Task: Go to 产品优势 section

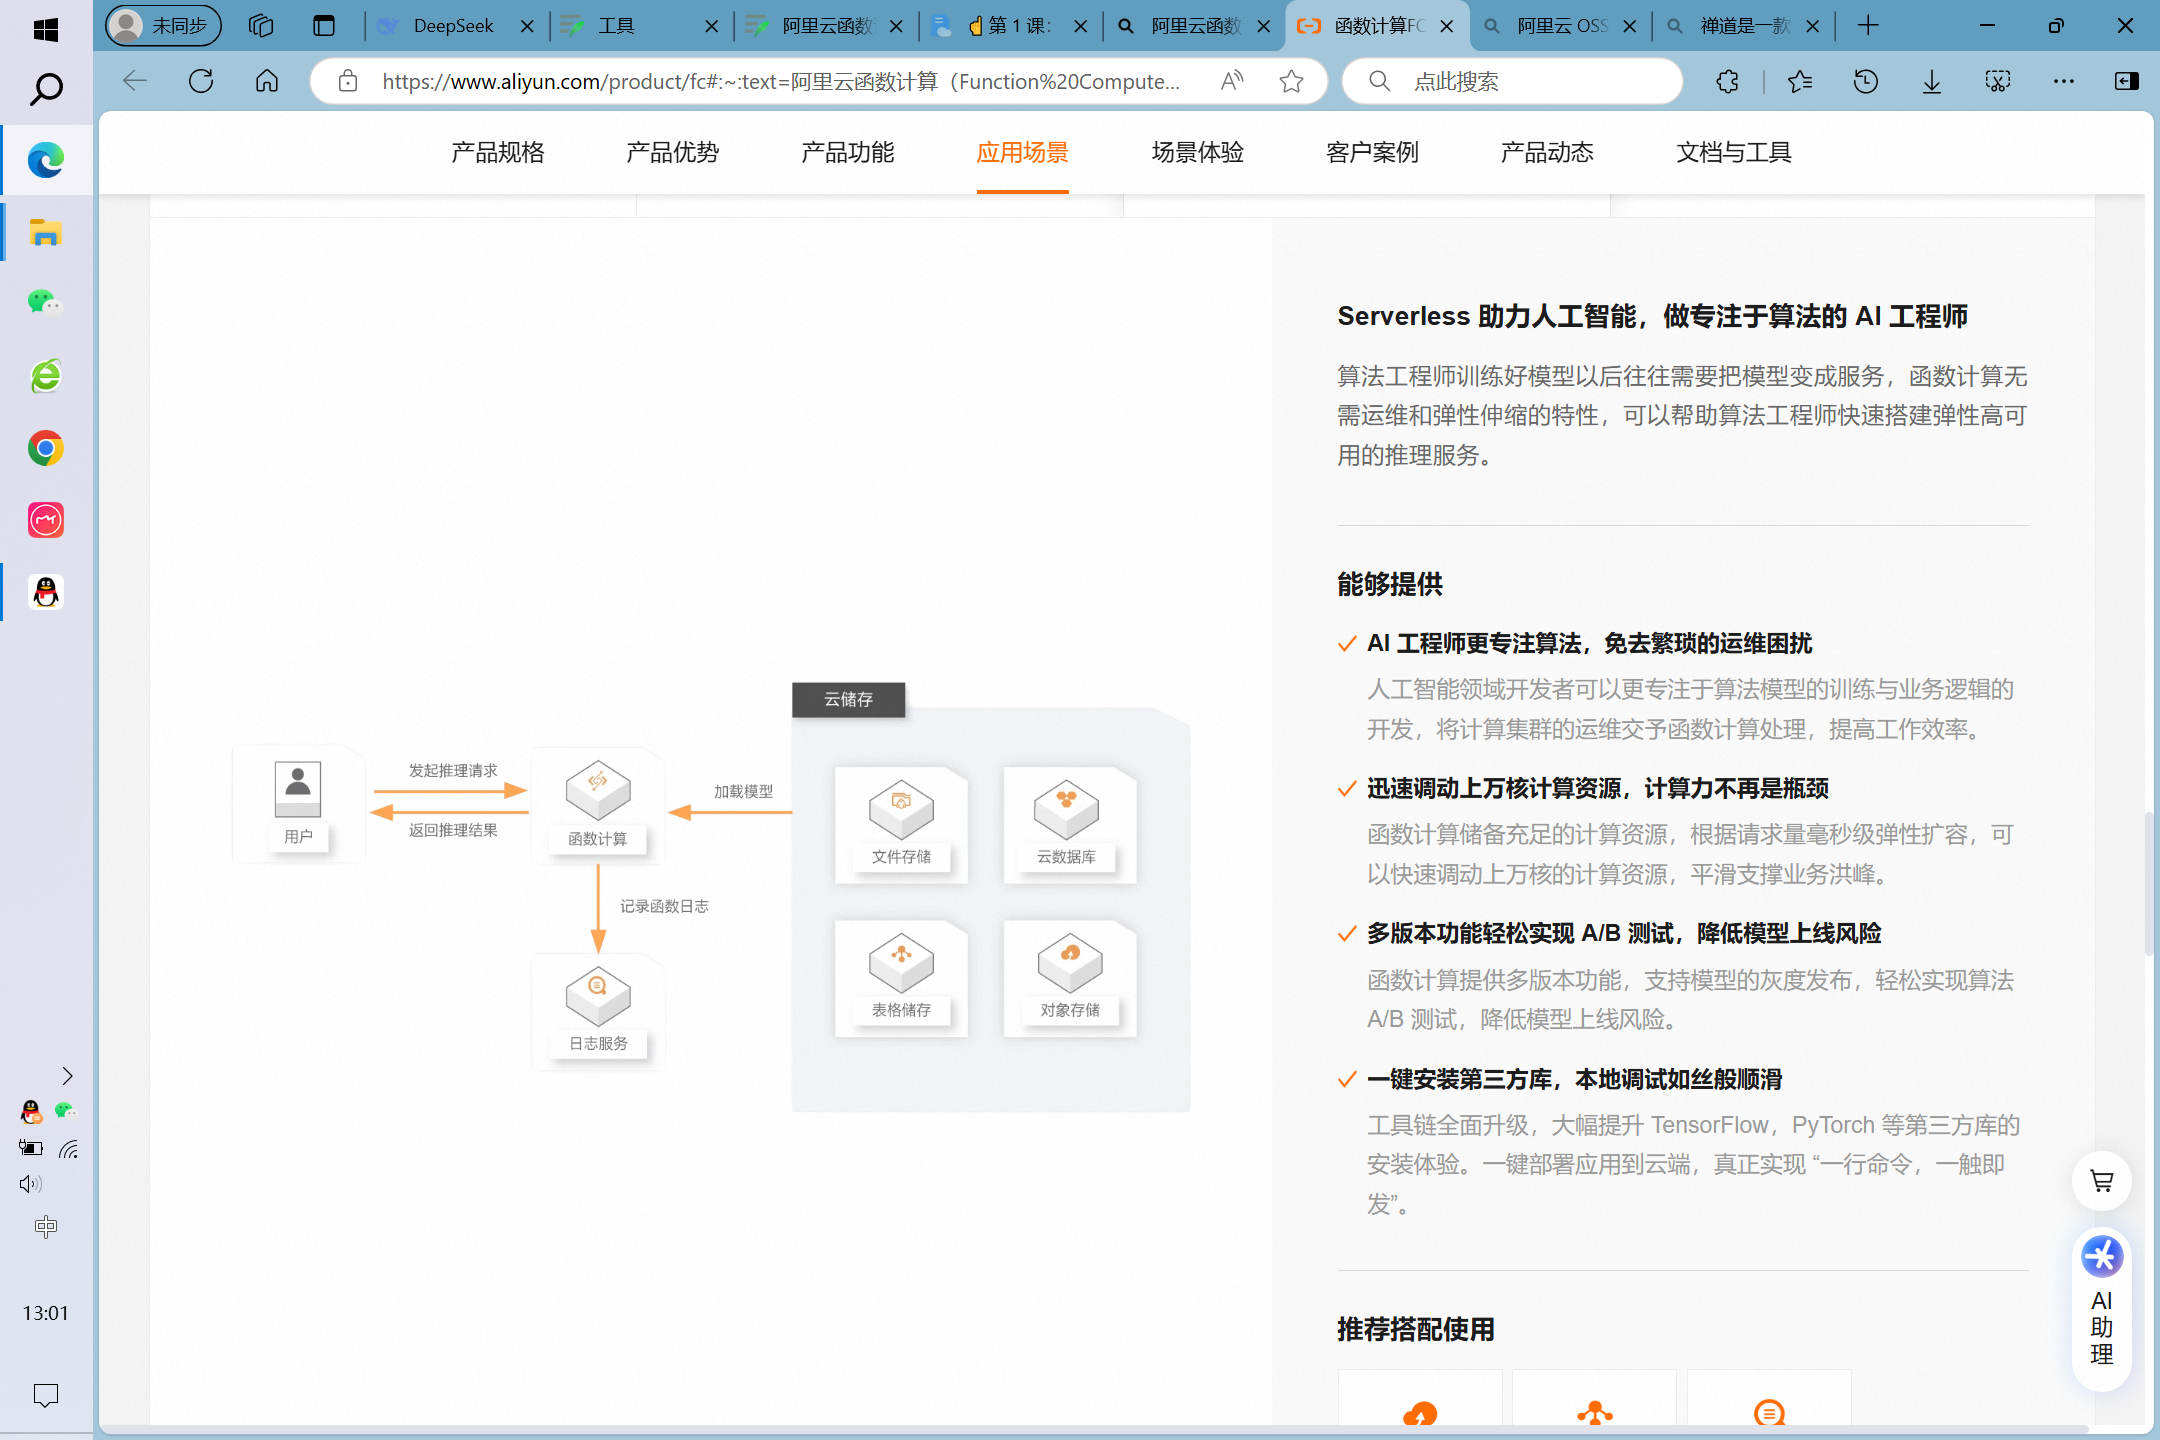Action: coord(672,153)
